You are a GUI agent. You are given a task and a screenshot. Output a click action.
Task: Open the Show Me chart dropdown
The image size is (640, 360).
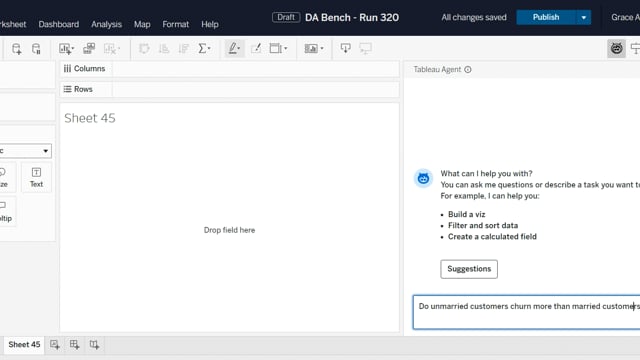tap(314, 49)
